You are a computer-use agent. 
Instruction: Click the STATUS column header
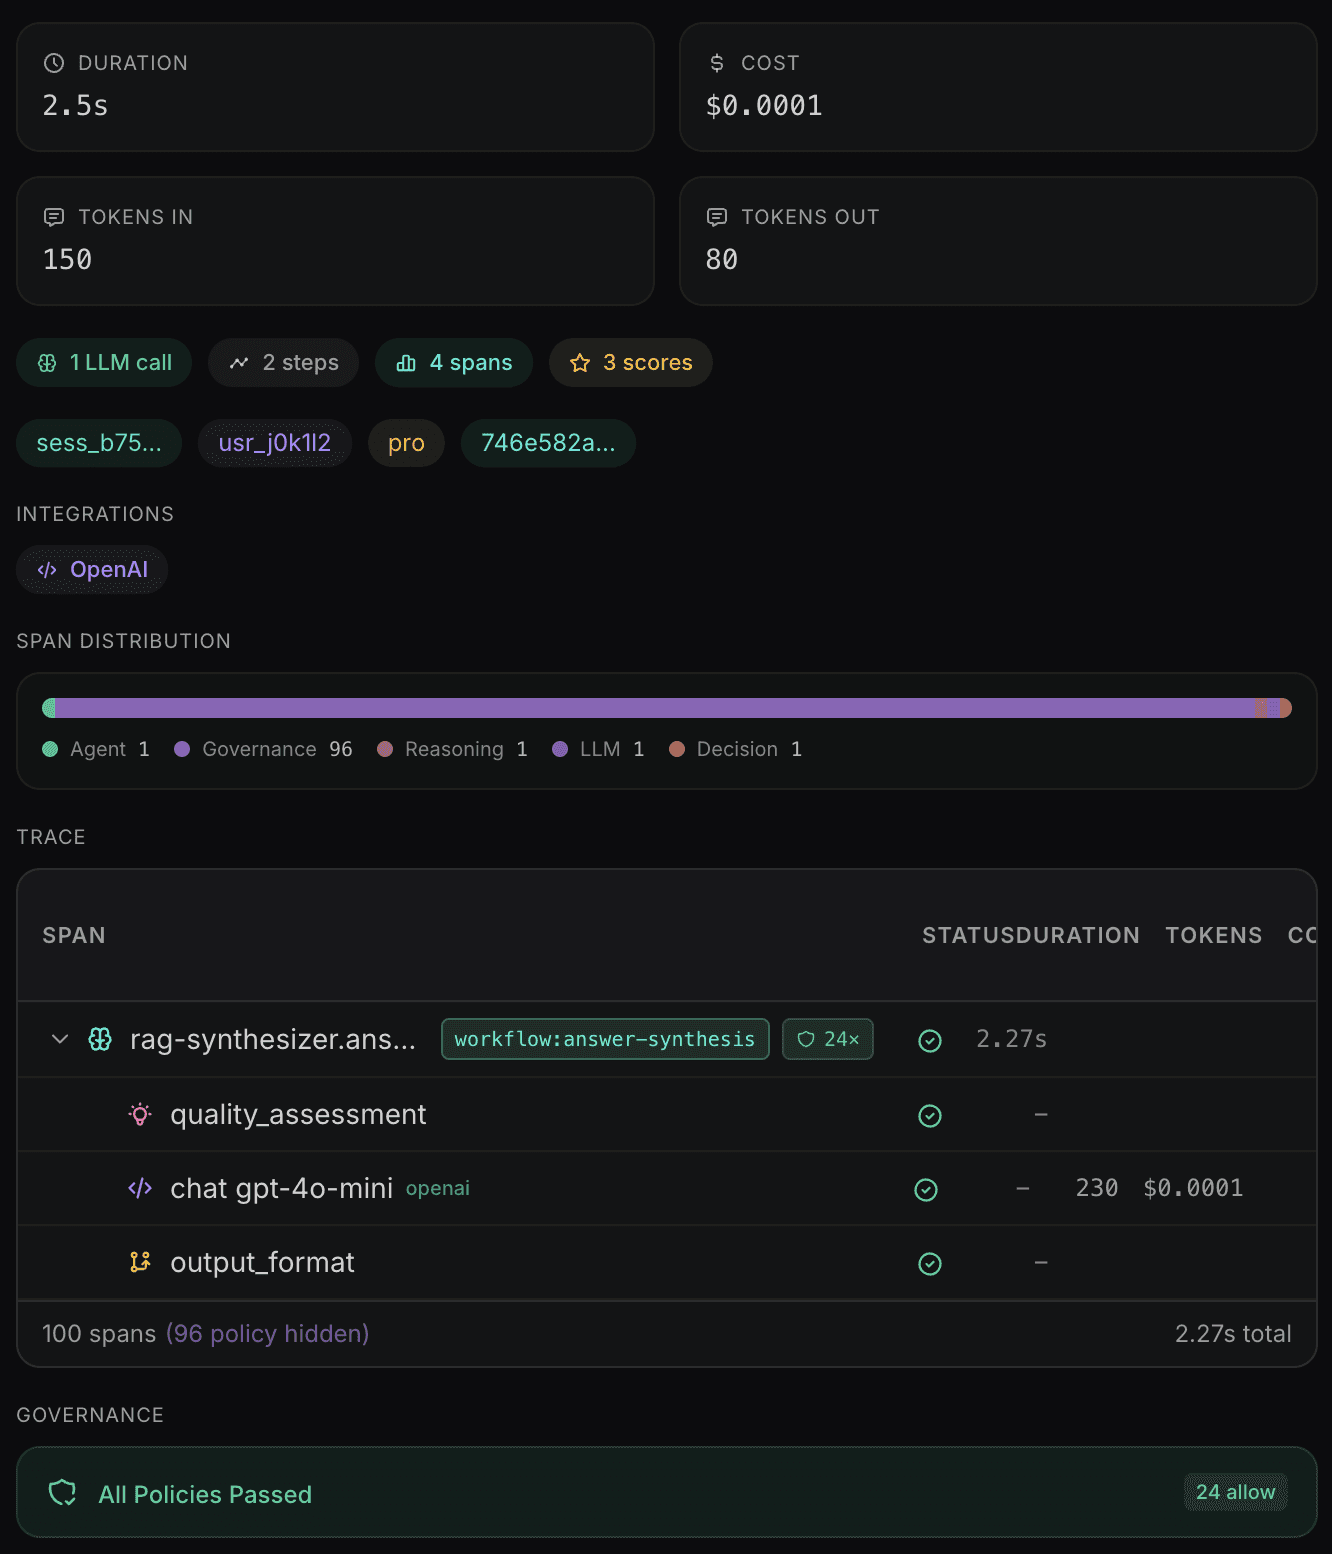(x=970, y=935)
